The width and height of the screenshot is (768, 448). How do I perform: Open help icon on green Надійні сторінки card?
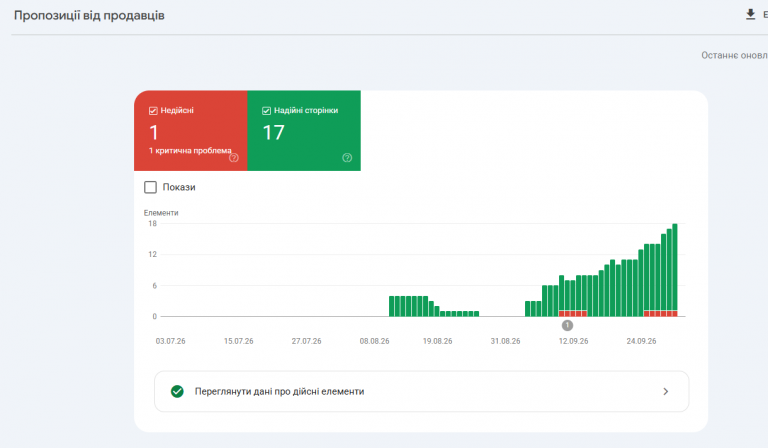(x=347, y=158)
